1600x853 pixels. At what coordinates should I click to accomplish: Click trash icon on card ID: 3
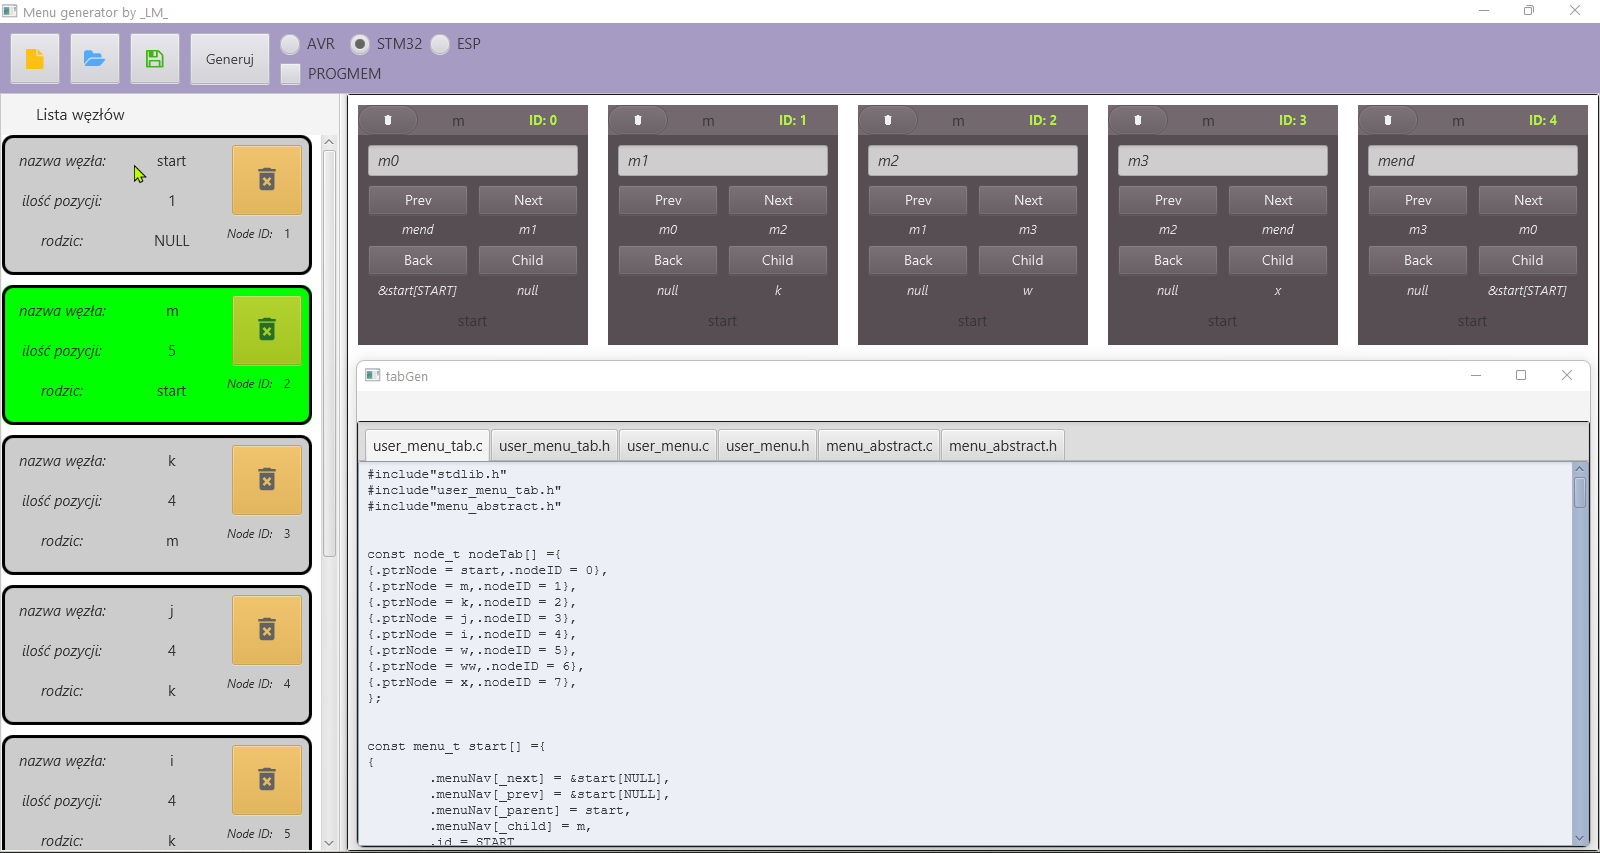click(1138, 120)
